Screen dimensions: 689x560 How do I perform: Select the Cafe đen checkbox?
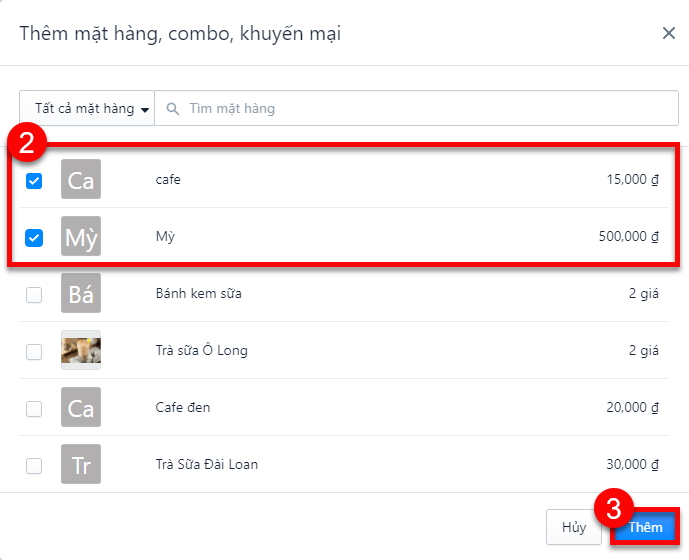click(x=34, y=409)
